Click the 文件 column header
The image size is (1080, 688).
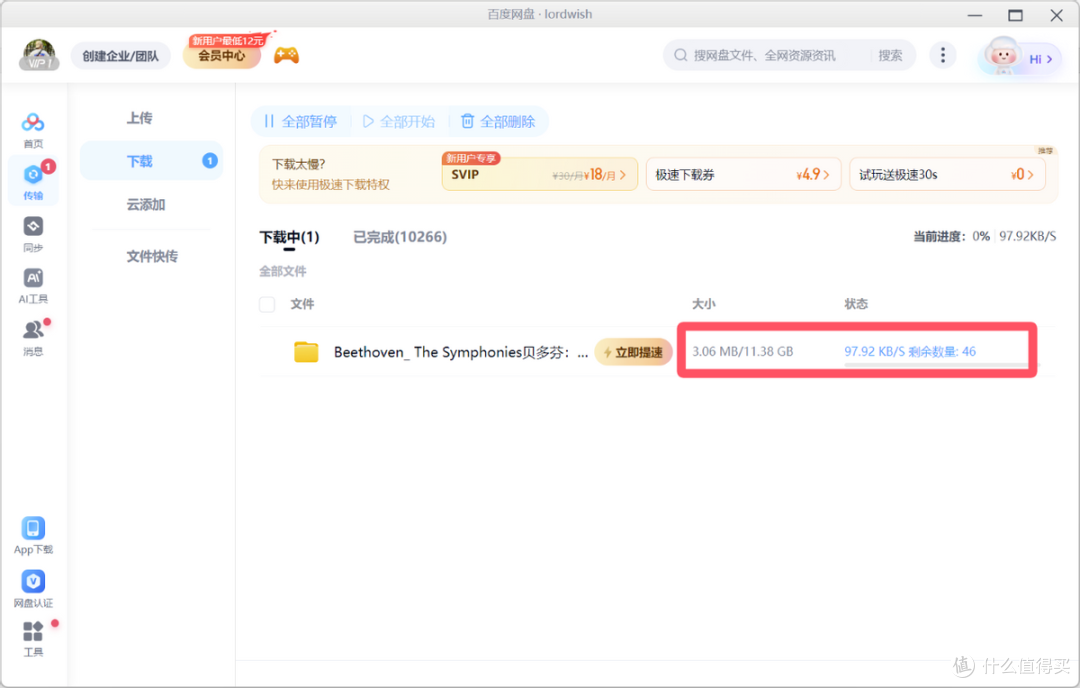pos(302,304)
